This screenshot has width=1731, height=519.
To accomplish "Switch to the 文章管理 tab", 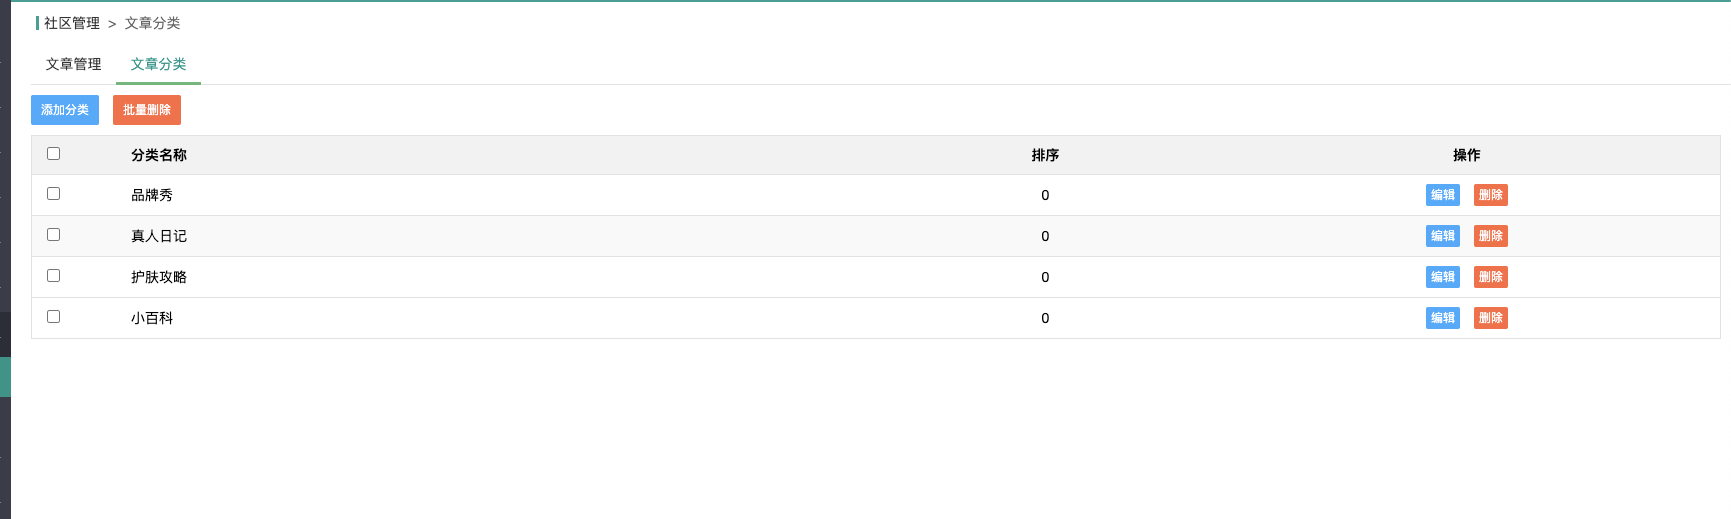I will [x=74, y=64].
